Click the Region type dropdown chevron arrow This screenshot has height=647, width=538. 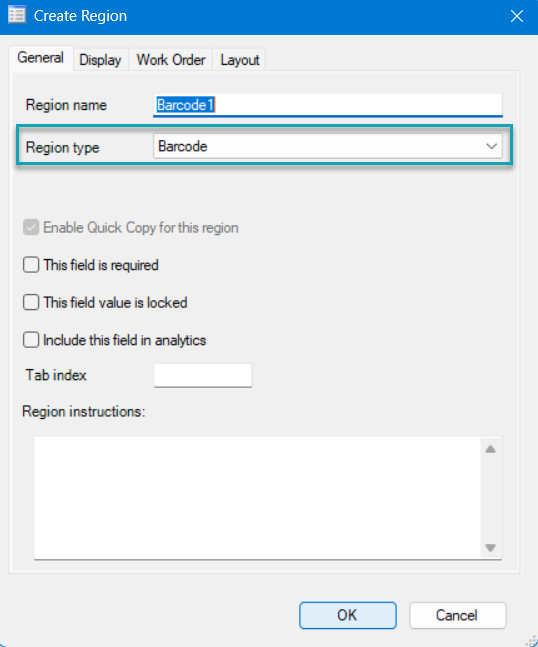tap(491, 146)
